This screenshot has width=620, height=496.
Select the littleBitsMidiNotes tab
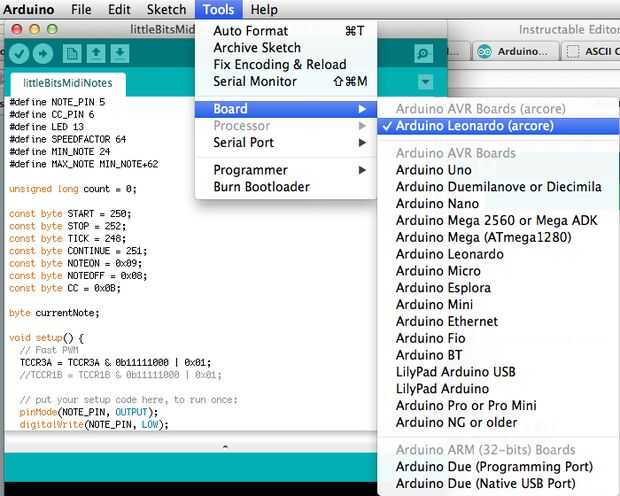pyautogui.click(x=68, y=83)
